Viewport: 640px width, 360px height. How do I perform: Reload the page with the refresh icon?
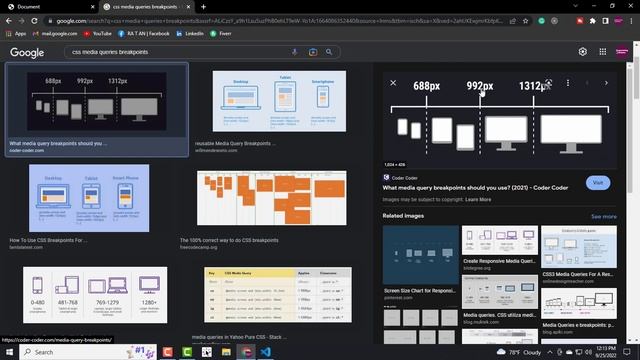click(34, 20)
